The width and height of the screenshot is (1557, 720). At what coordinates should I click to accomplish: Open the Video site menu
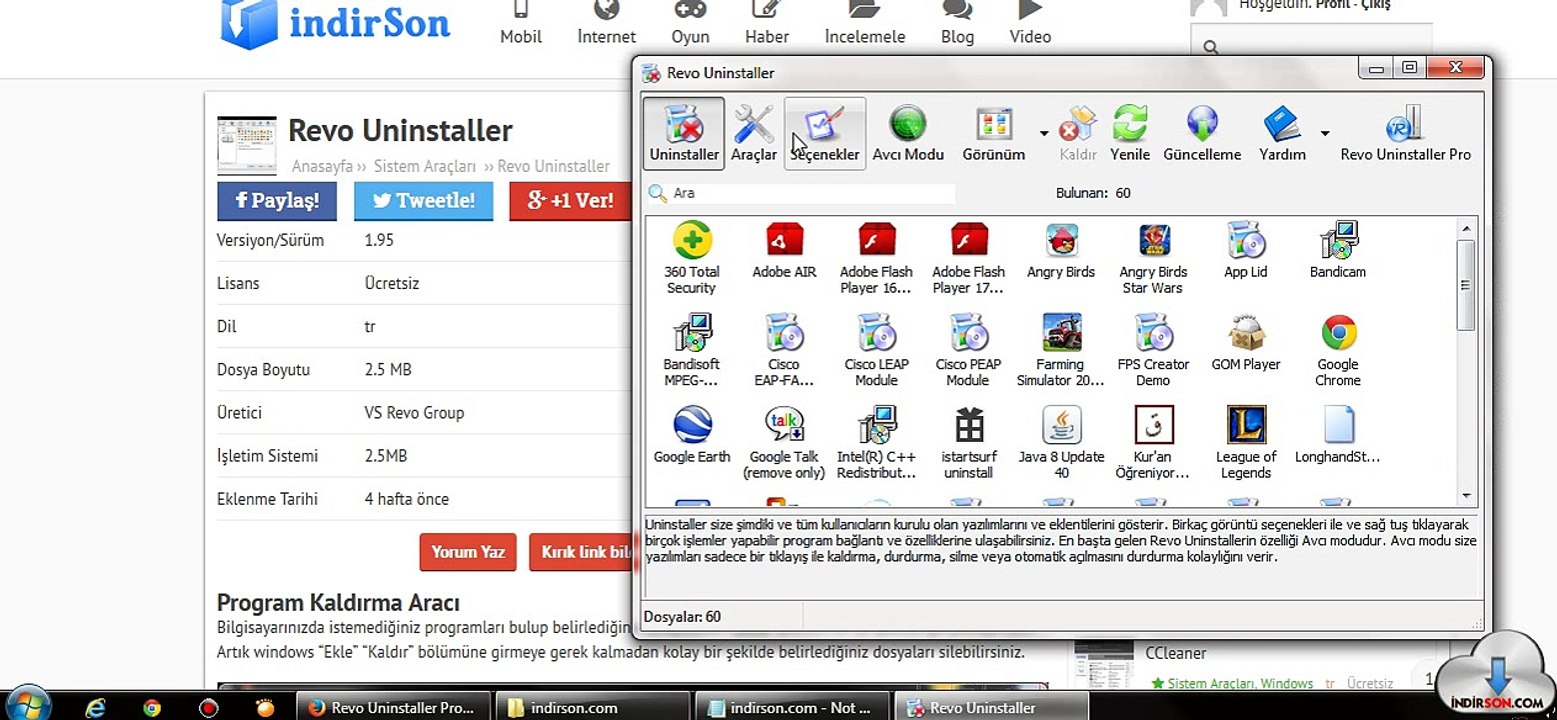(x=1030, y=24)
